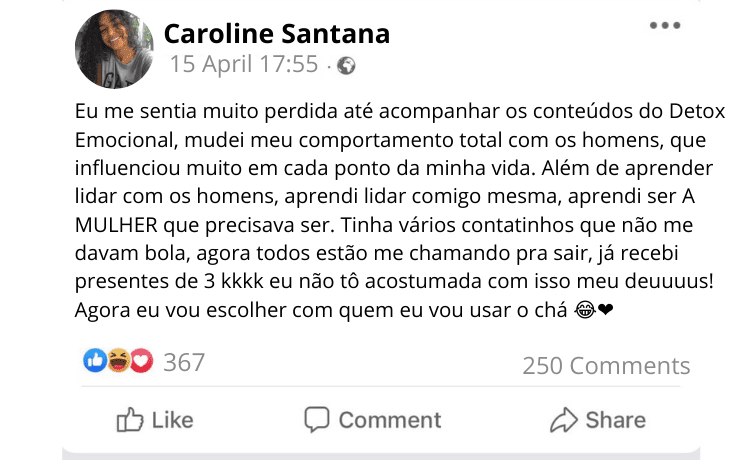Open the three-dot post options menu
Viewport: 738px width, 460px height.
665,25
